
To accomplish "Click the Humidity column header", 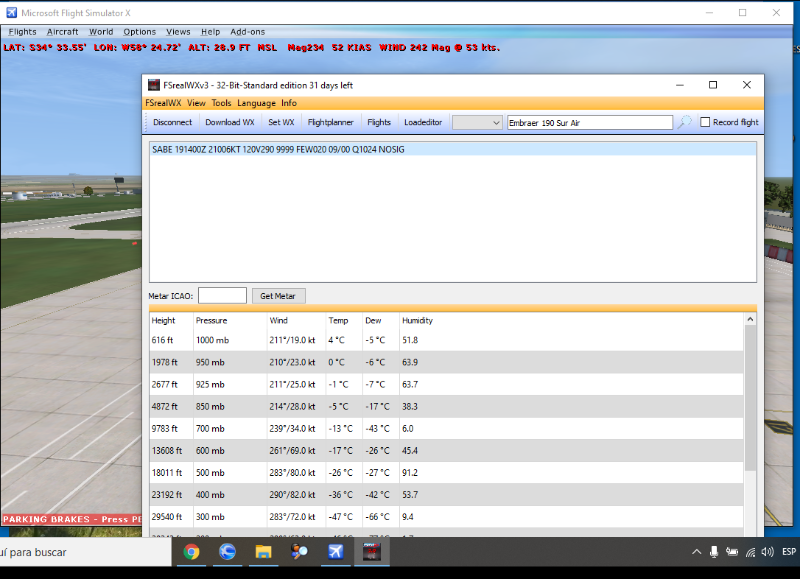I will tap(417, 320).
